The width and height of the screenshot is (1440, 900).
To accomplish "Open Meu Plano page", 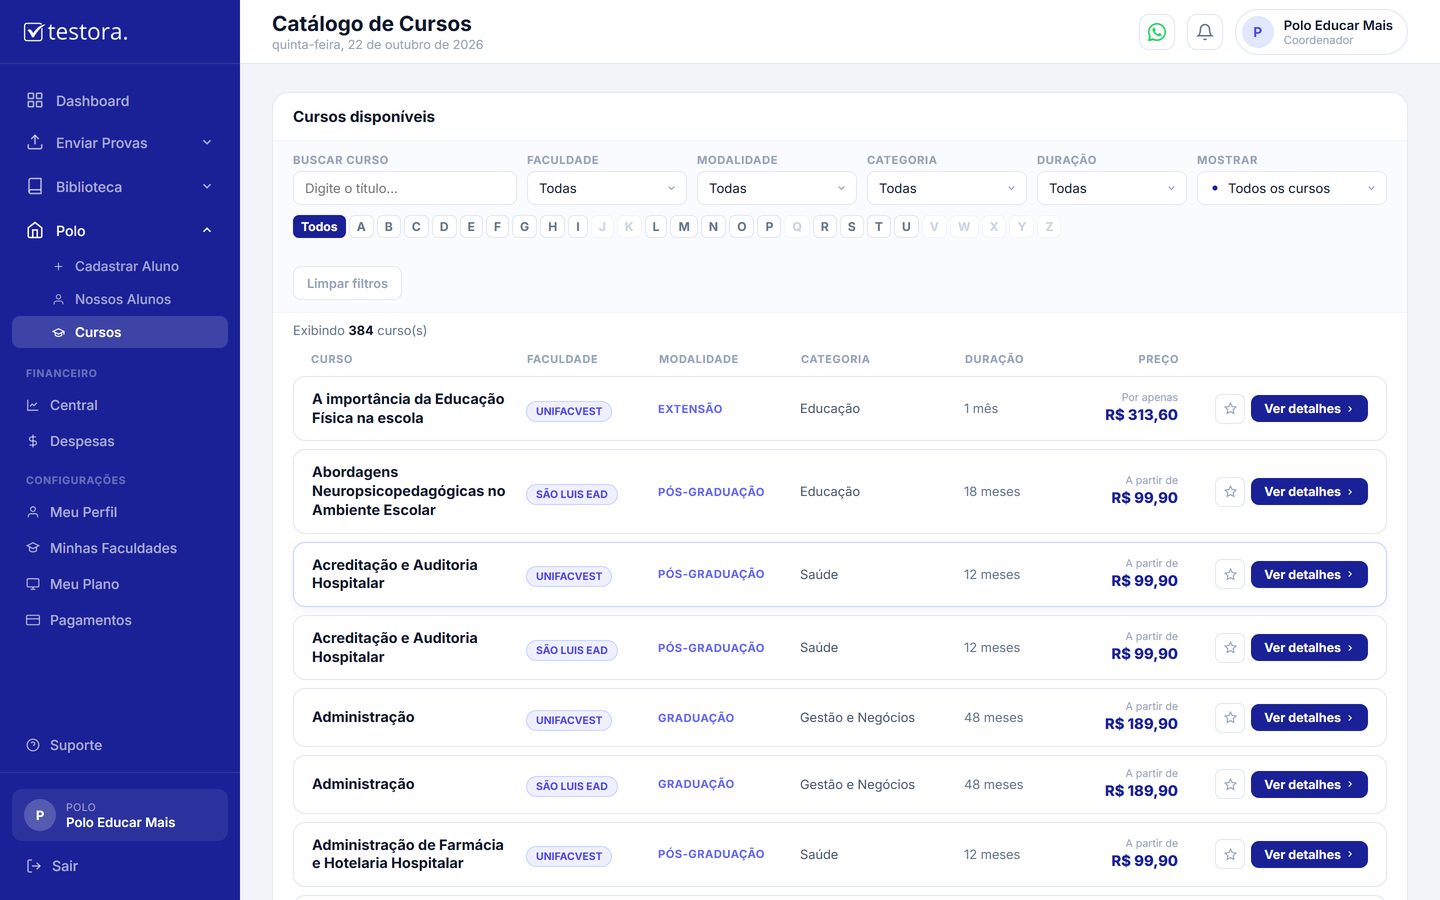I will click(x=120, y=584).
